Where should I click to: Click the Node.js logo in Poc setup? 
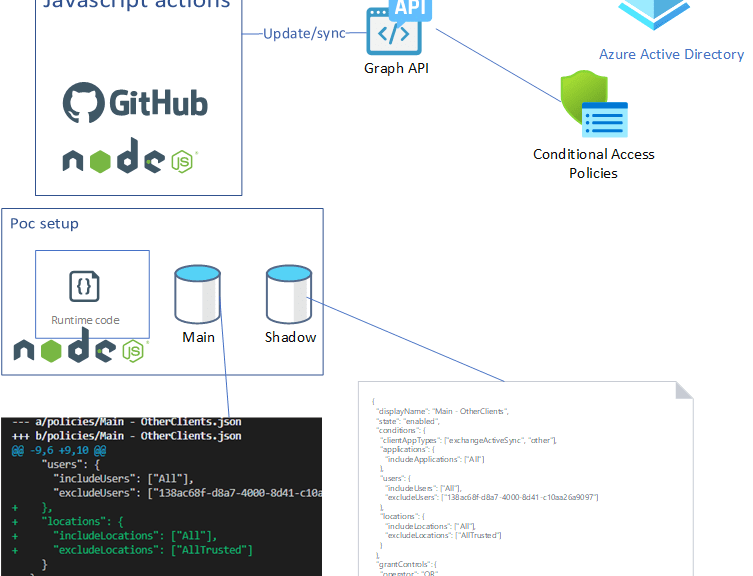(x=78, y=349)
